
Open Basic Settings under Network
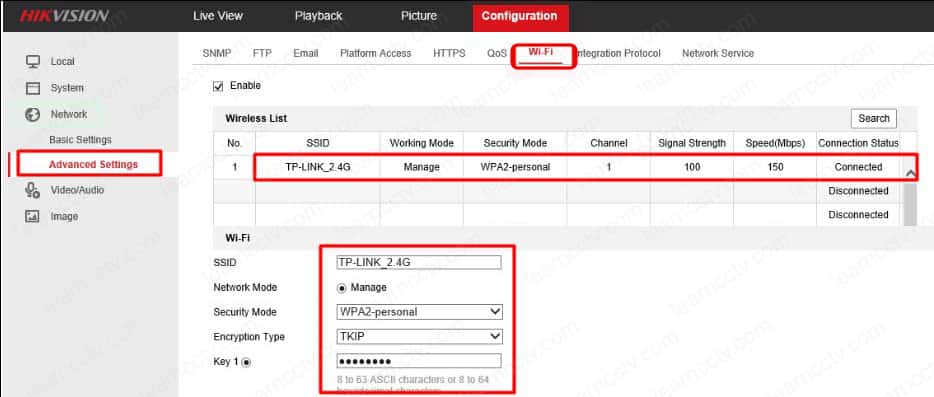[x=80, y=140]
